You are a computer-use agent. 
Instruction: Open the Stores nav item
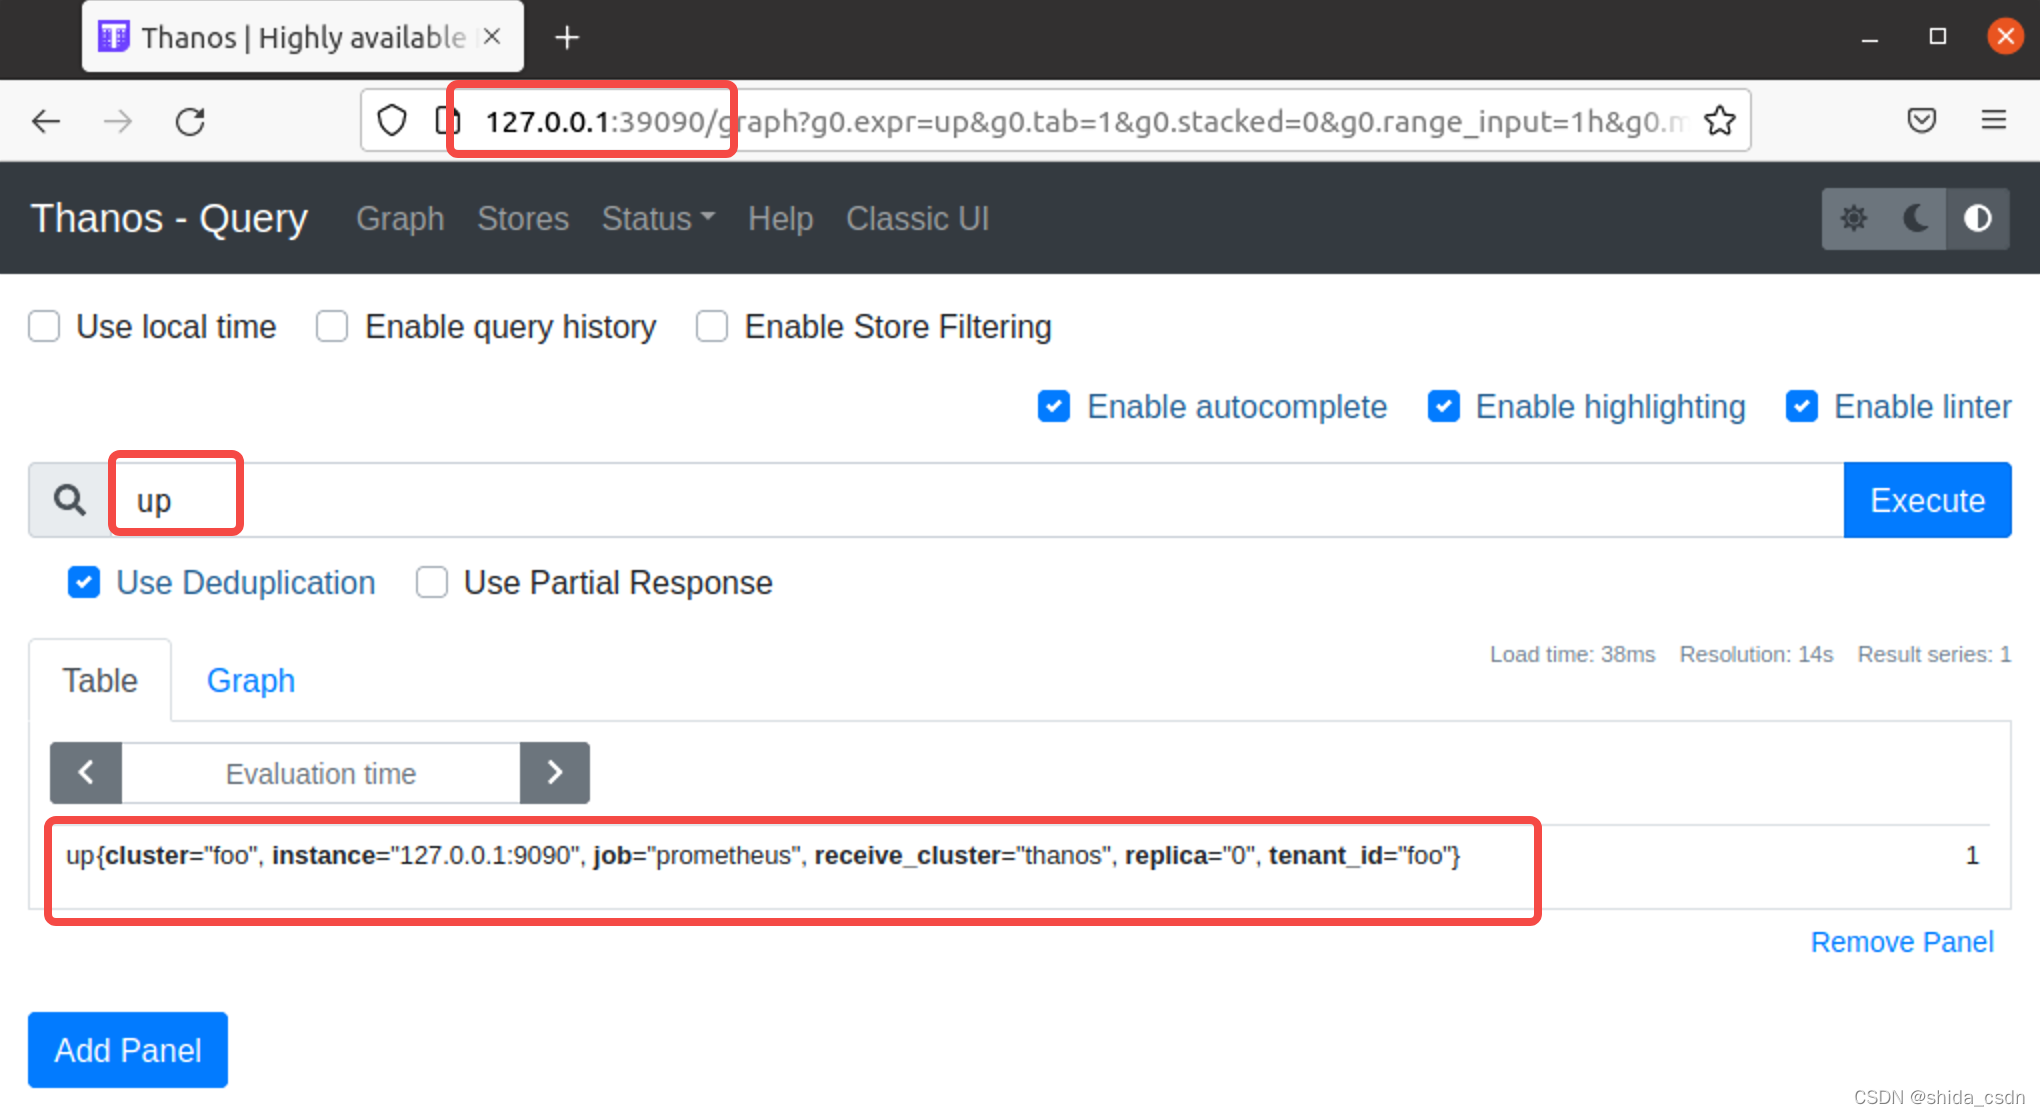(x=523, y=218)
